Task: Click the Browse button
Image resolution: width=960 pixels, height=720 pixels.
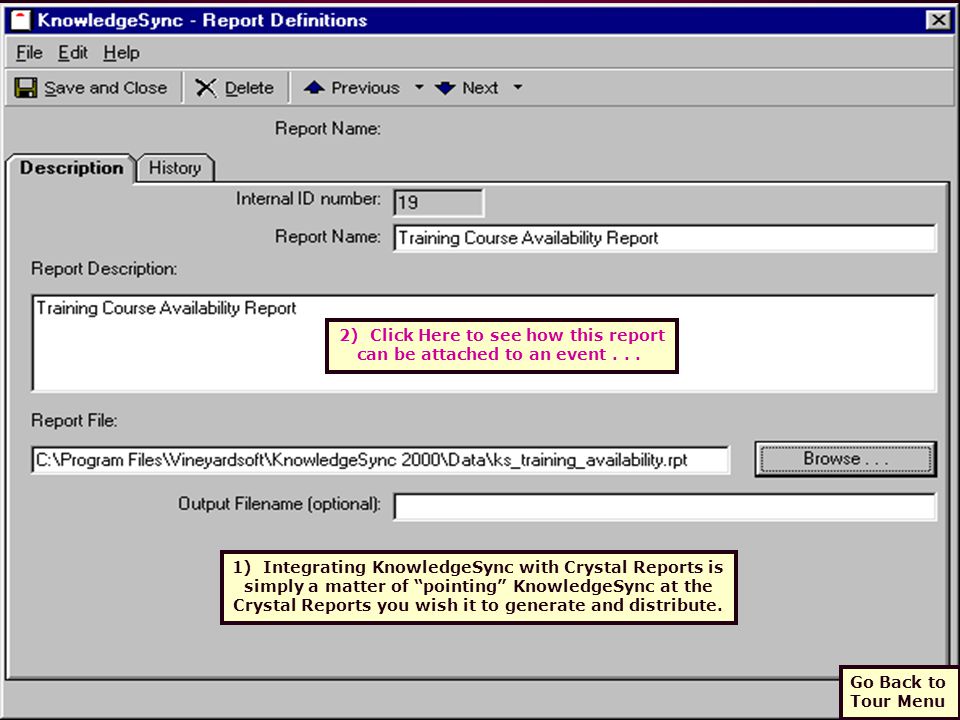Action: pyautogui.click(x=846, y=459)
